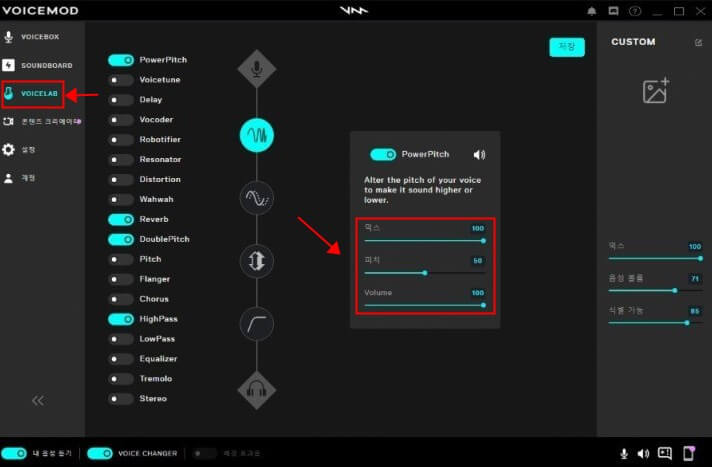Edit the CUSTOM voice name

tap(698, 42)
